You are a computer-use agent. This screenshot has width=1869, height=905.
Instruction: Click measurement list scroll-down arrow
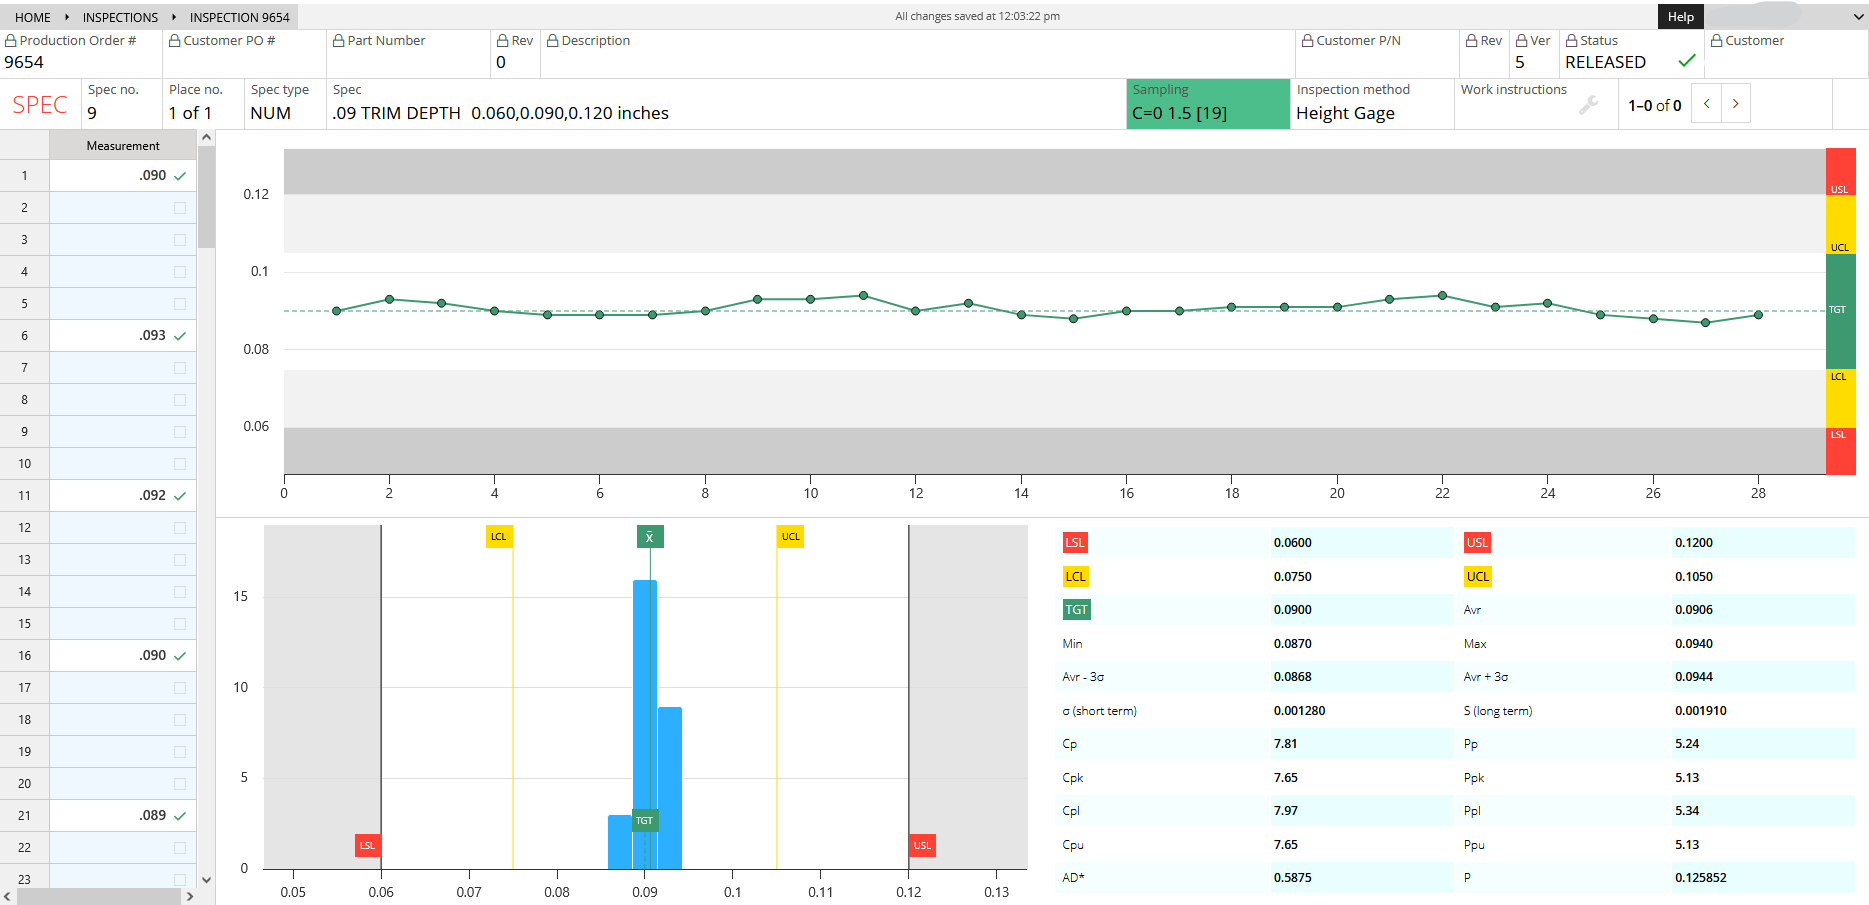point(206,880)
